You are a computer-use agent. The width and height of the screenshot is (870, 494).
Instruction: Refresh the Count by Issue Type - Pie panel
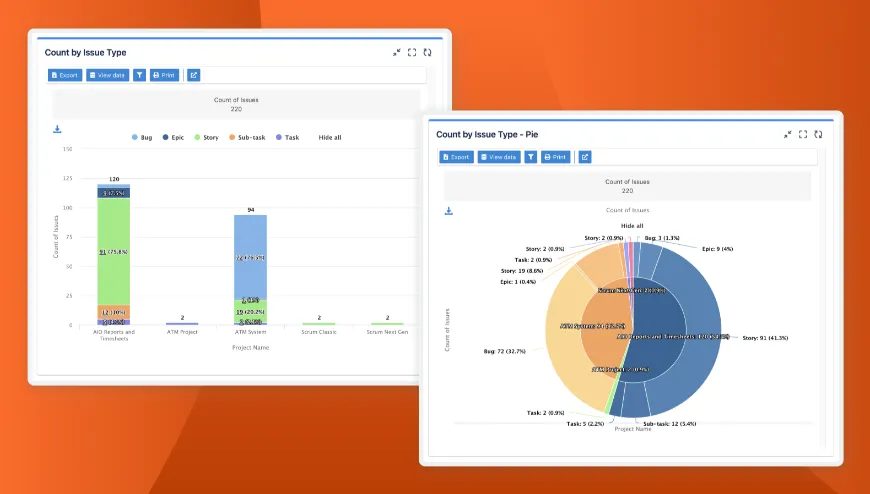click(818, 134)
